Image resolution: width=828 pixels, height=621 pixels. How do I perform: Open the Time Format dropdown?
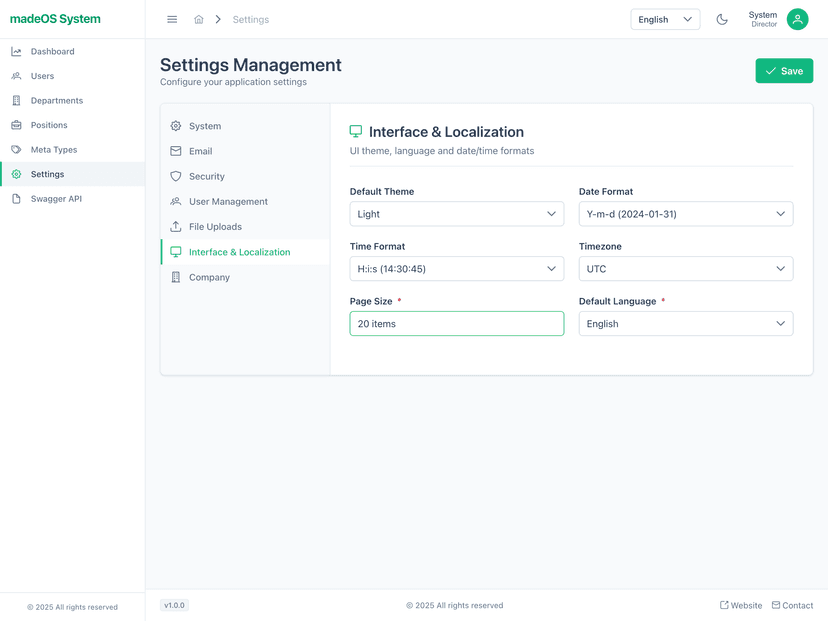coord(457,269)
